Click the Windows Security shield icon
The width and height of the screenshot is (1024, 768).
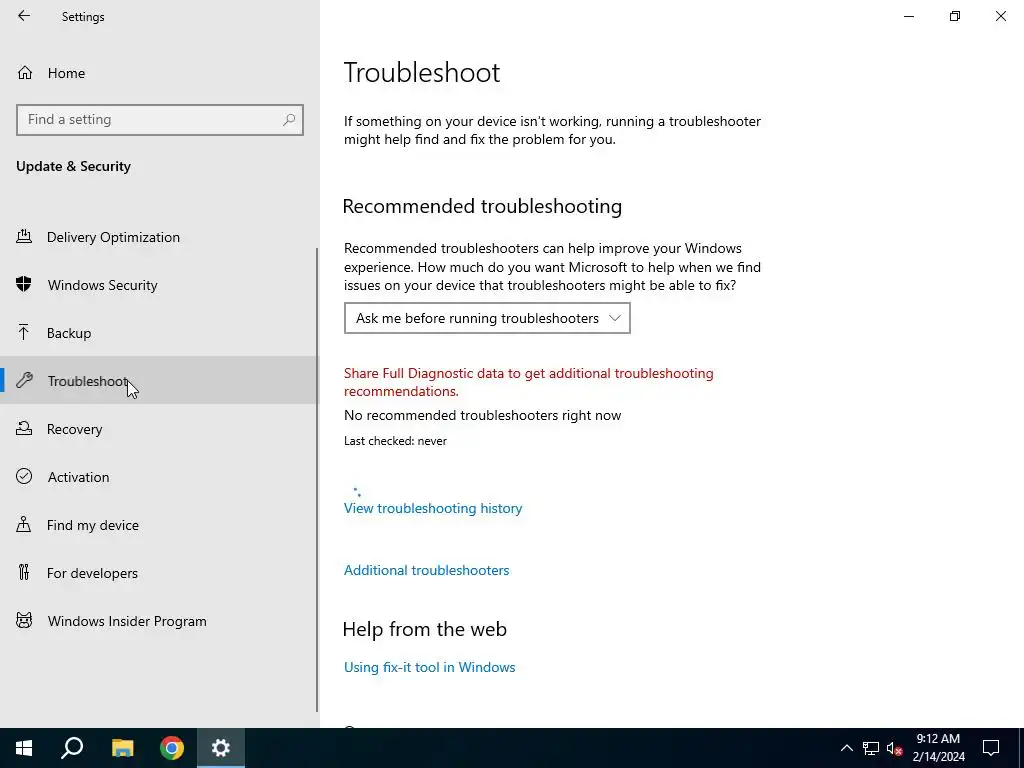(24, 284)
